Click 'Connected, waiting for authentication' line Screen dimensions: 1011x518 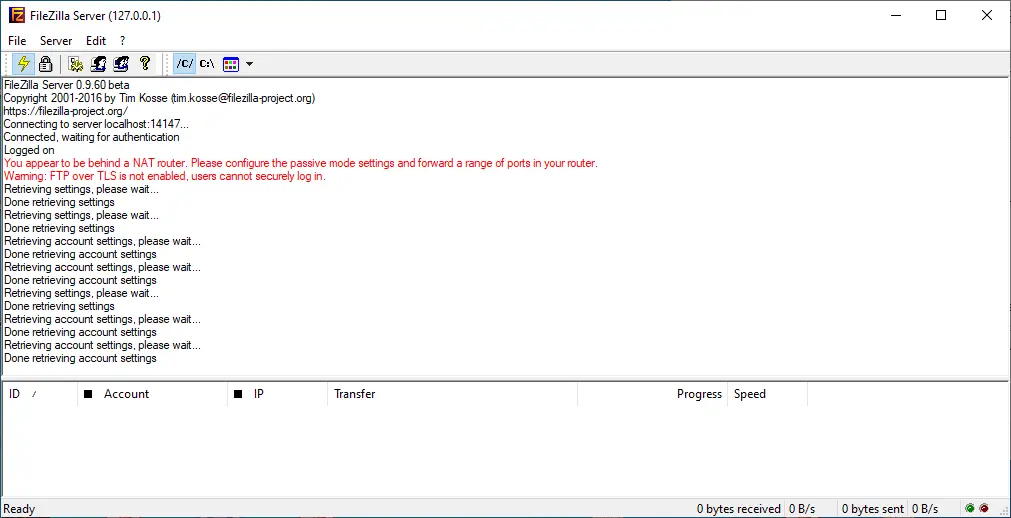[92, 137]
